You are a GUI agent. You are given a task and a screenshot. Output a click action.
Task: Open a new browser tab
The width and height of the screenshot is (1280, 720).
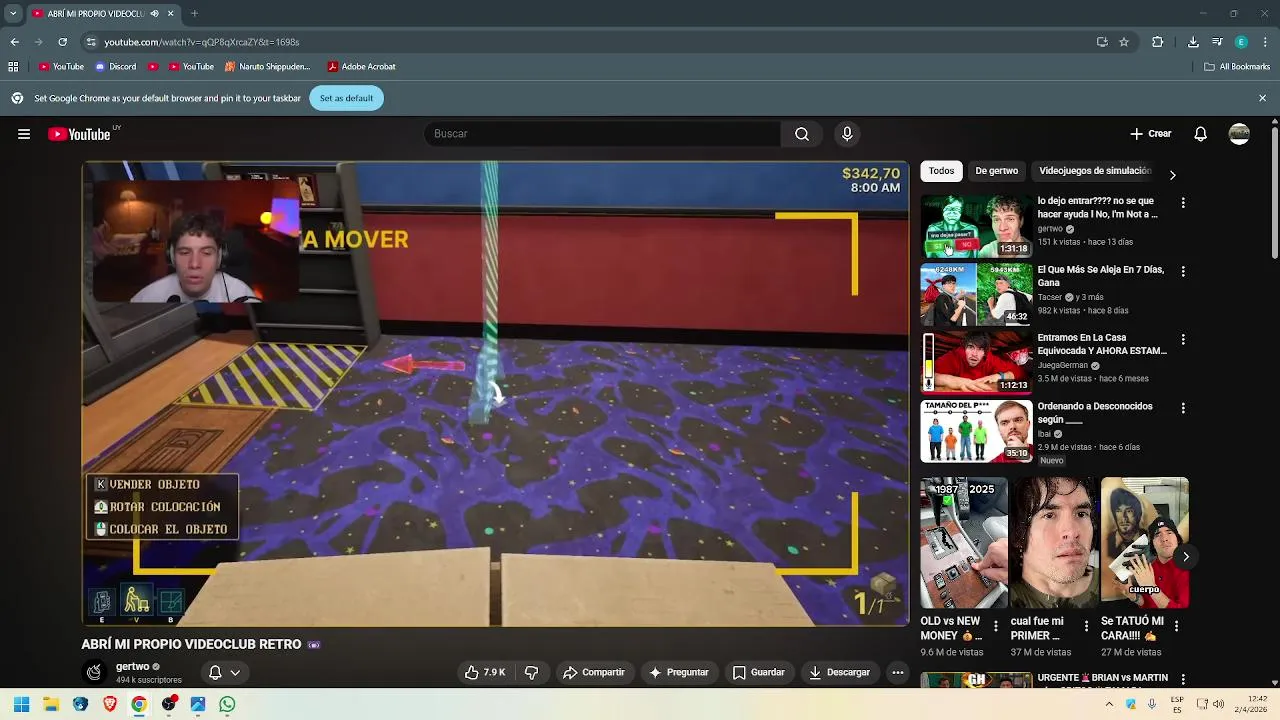[x=194, y=14]
